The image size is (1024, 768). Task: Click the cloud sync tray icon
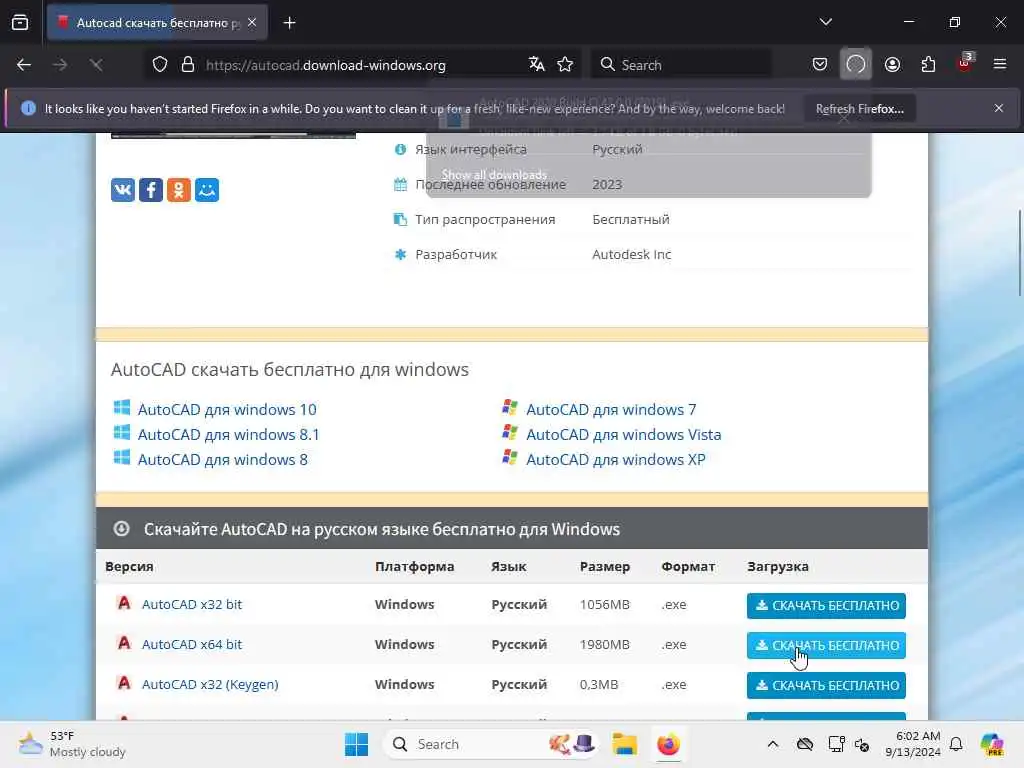(x=805, y=744)
